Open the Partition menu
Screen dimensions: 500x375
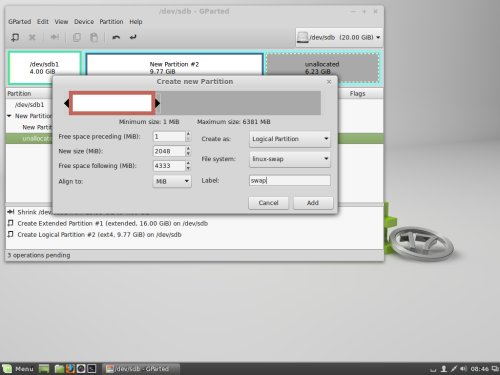pos(111,22)
